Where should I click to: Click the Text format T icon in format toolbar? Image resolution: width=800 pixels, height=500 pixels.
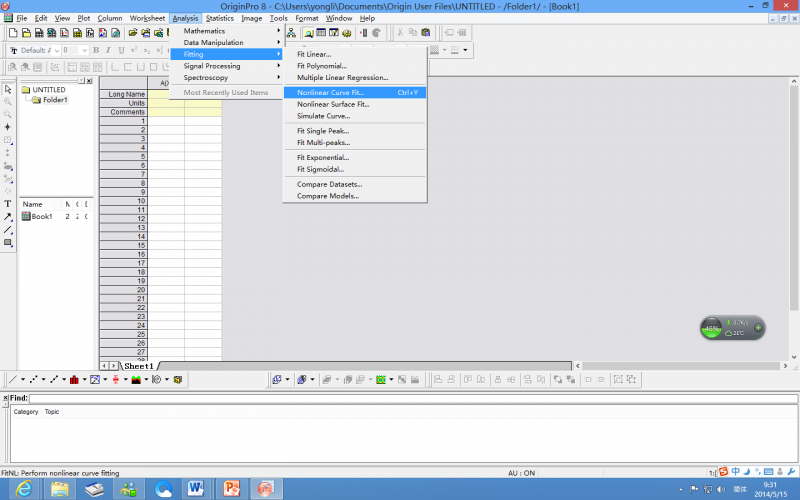(x=14, y=51)
